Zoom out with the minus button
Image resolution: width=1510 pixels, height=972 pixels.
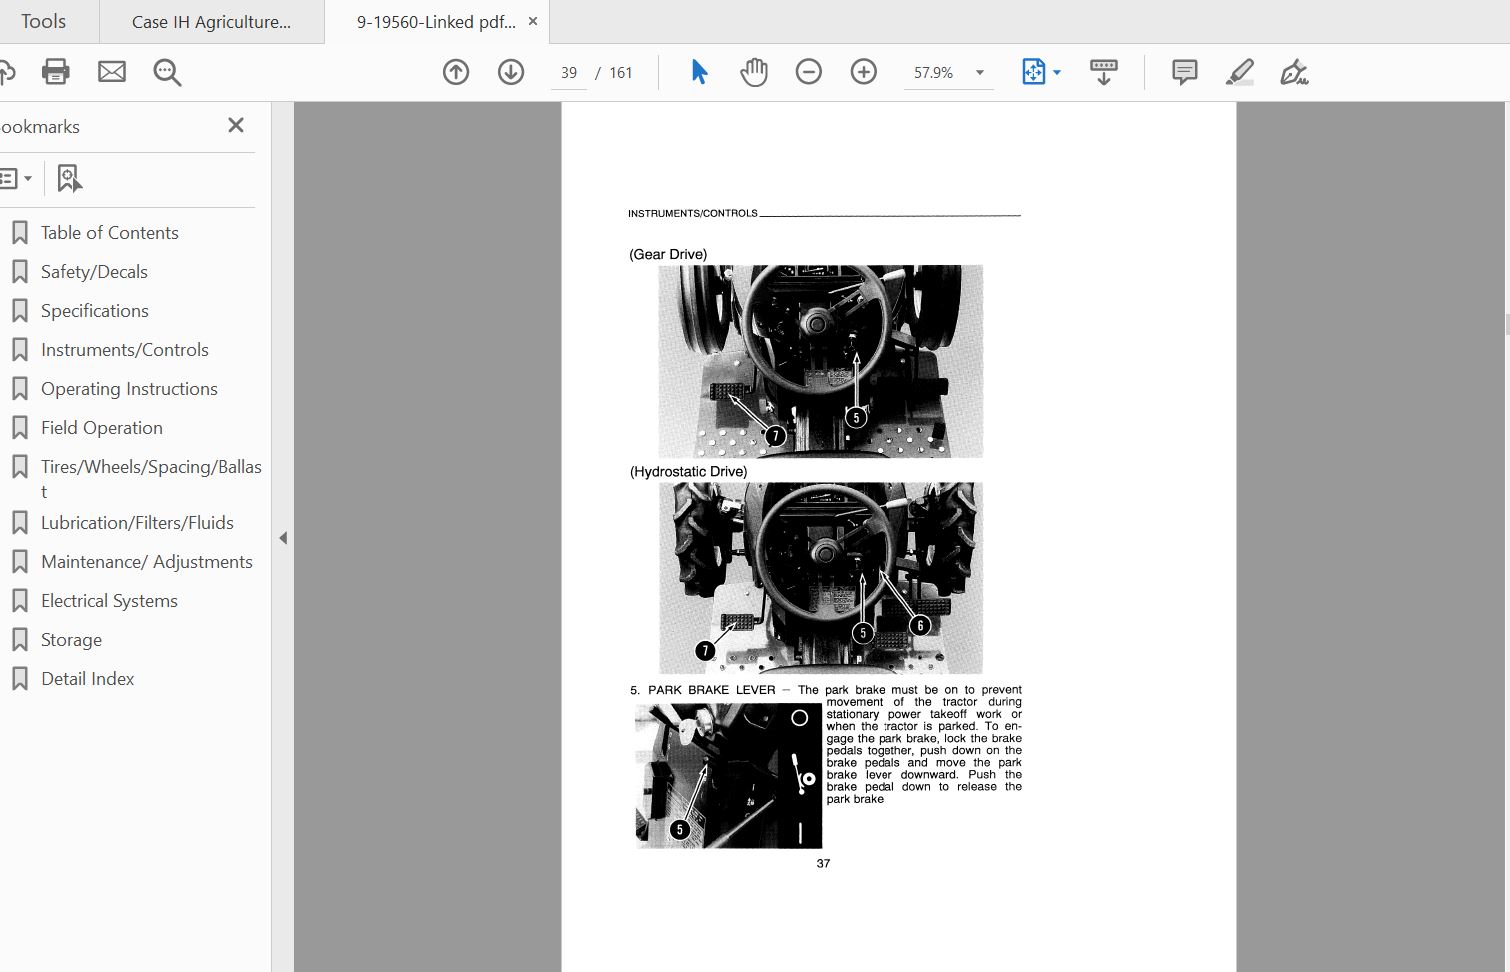(x=809, y=72)
